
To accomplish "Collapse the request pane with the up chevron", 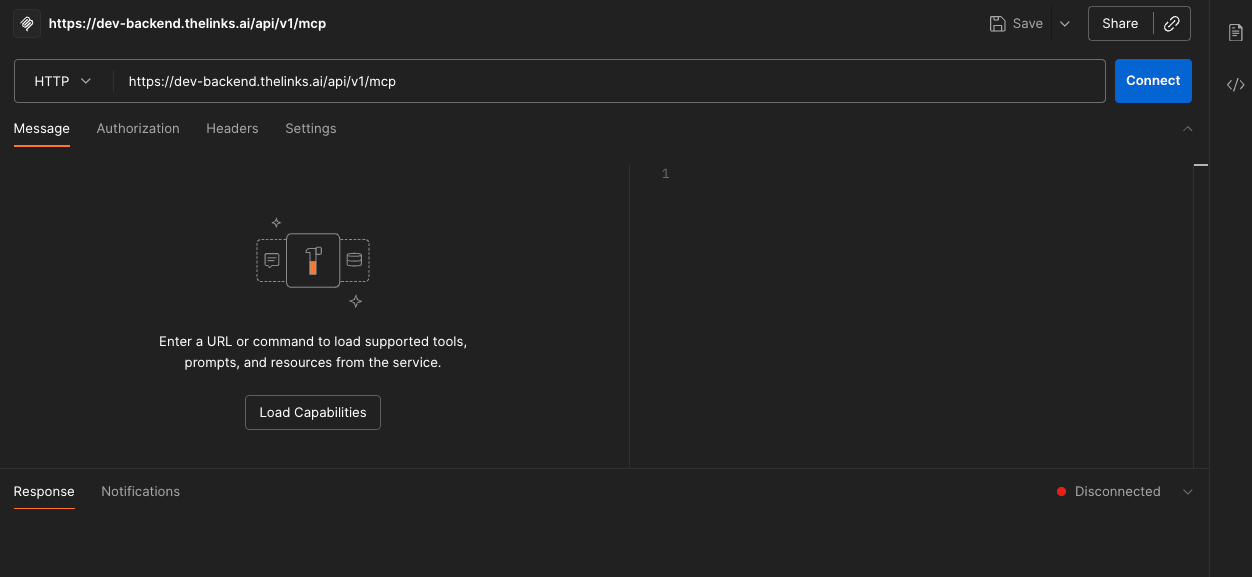I will pyautogui.click(x=1187, y=129).
